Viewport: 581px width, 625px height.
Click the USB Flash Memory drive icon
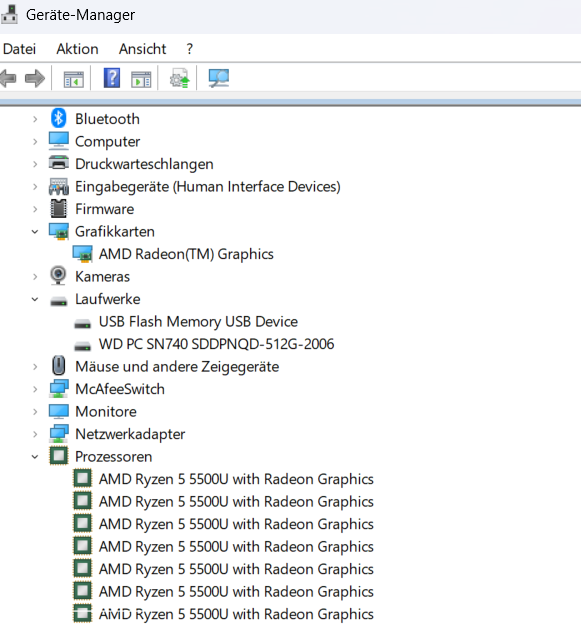point(82,323)
